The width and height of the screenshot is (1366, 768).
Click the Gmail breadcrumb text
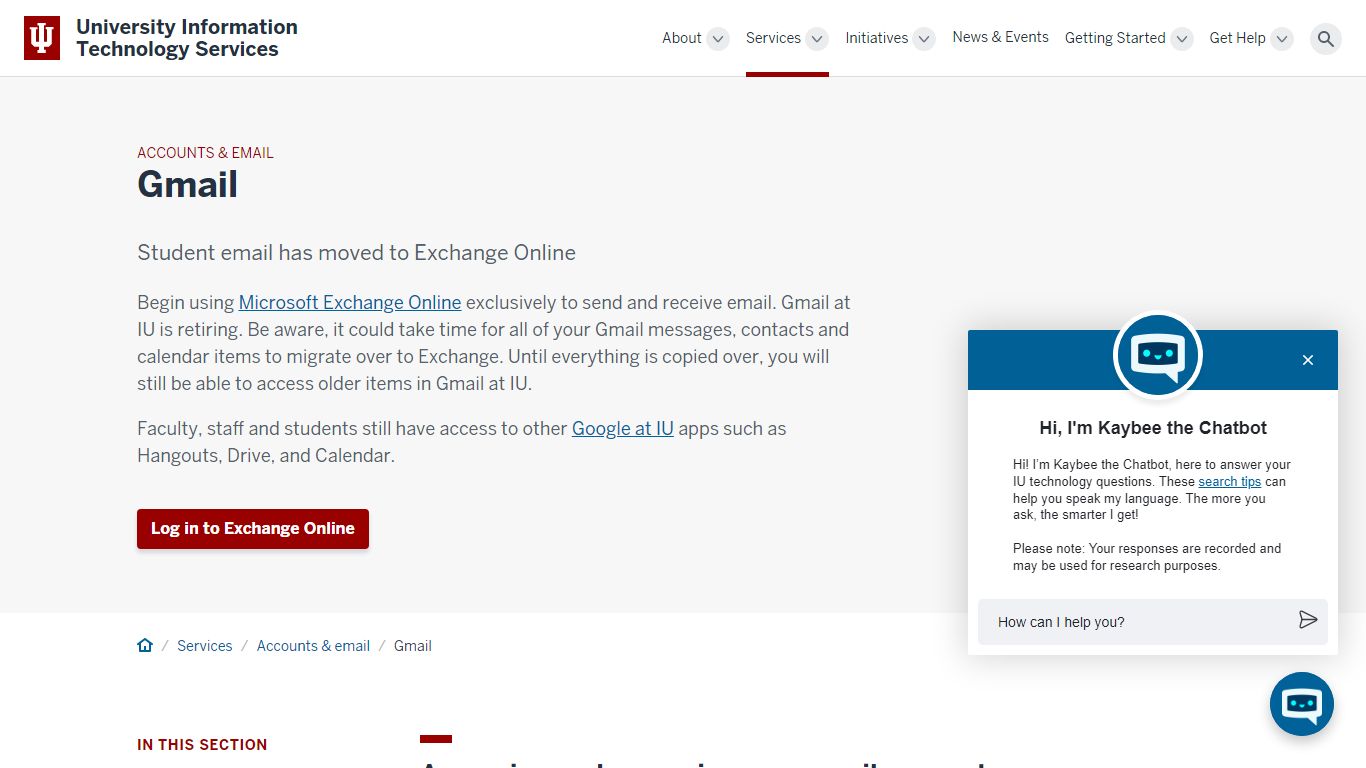(x=413, y=646)
